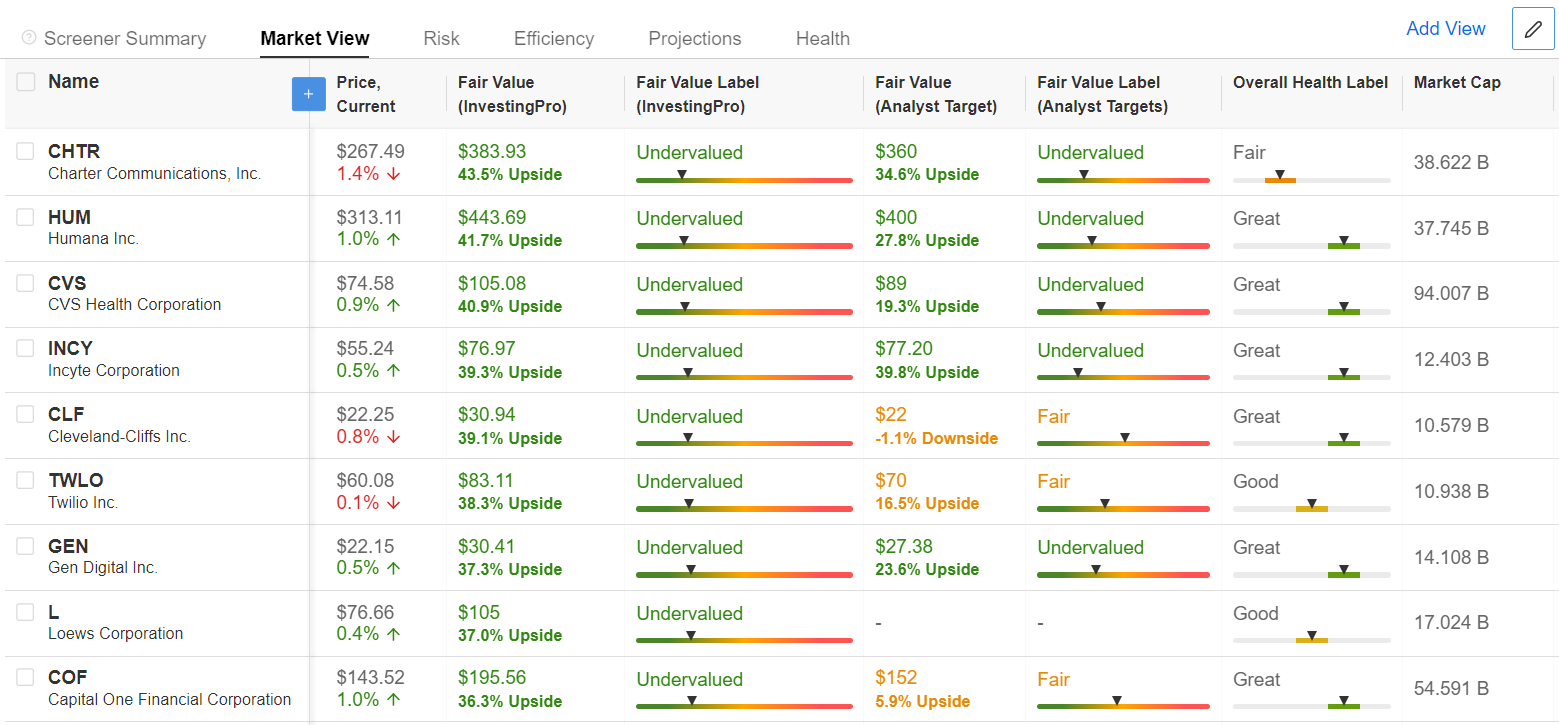Sort by the Market Cap column header

(x=1457, y=82)
